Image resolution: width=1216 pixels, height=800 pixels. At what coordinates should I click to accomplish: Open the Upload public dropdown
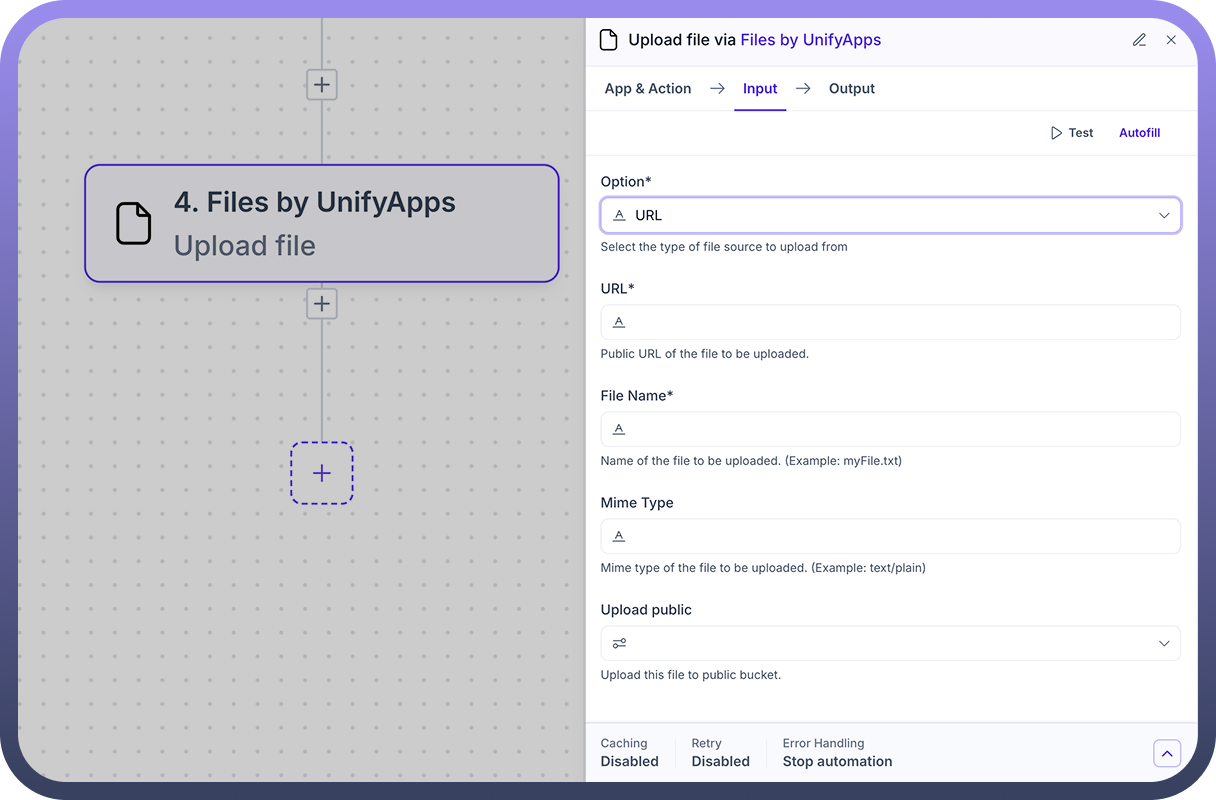(x=890, y=643)
